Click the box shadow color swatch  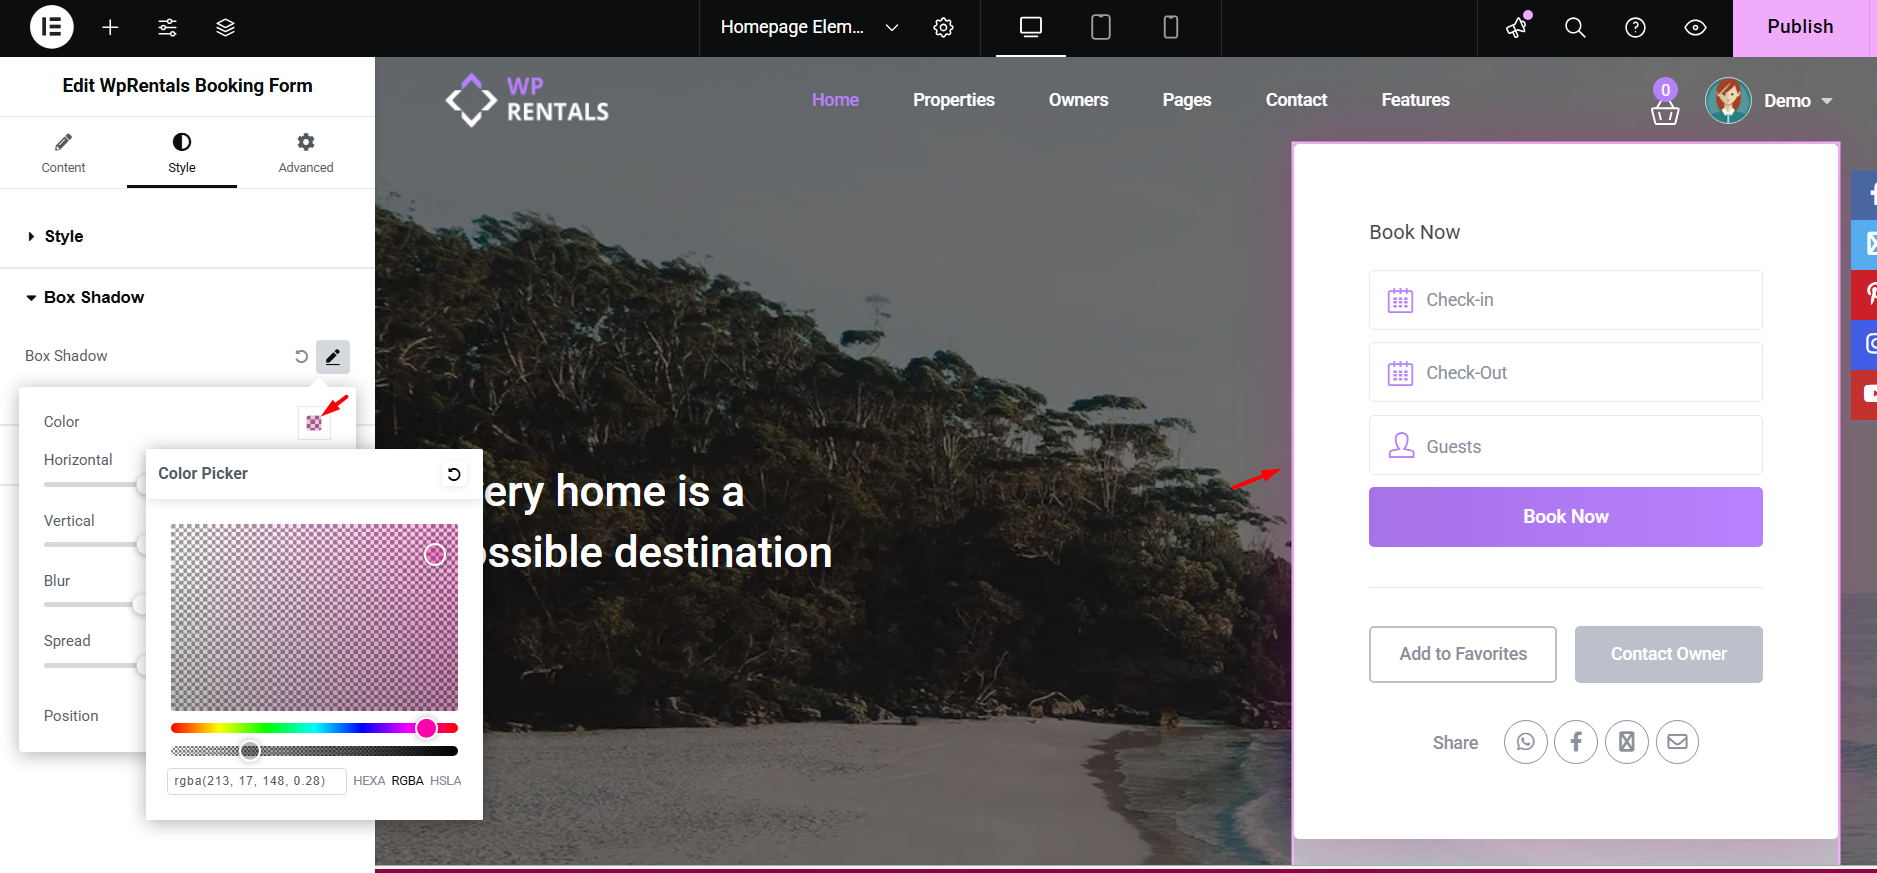(x=314, y=422)
